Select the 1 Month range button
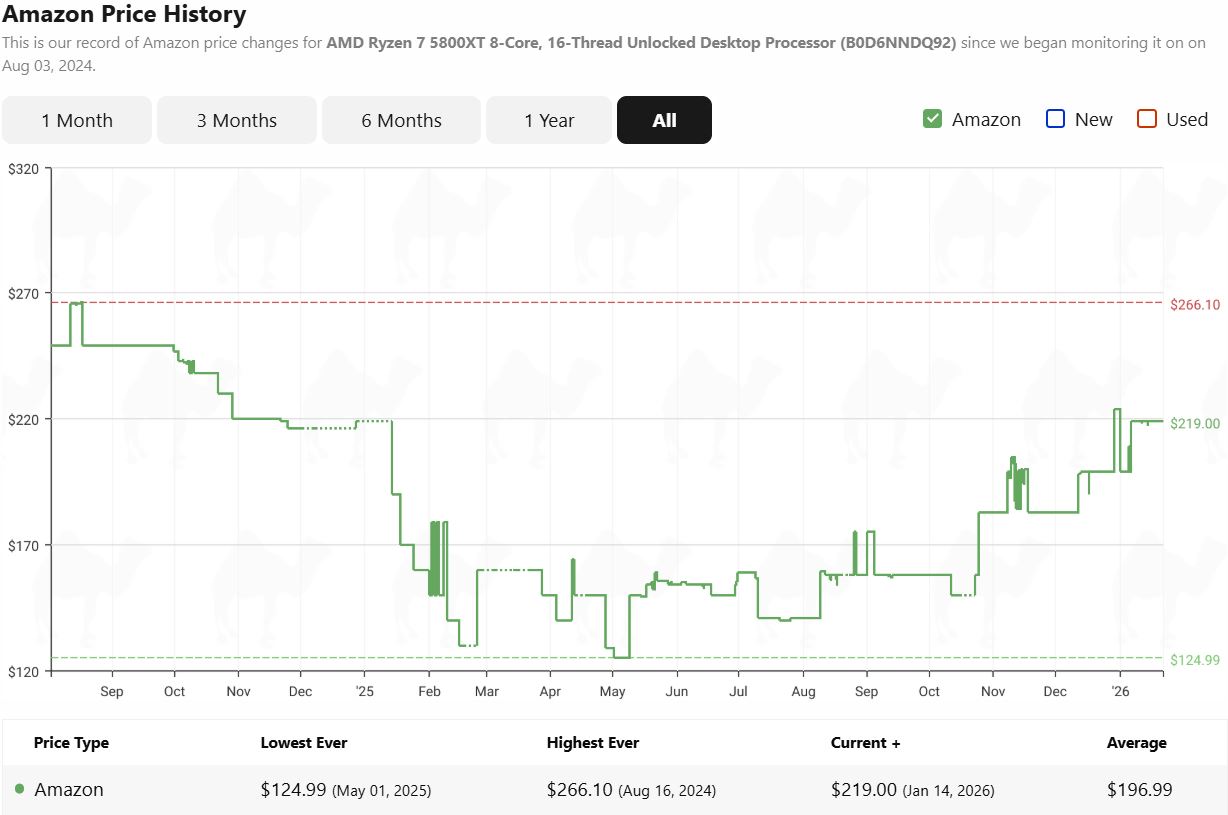The width and height of the screenshot is (1228, 815). pyautogui.click(x=77, y=120)
